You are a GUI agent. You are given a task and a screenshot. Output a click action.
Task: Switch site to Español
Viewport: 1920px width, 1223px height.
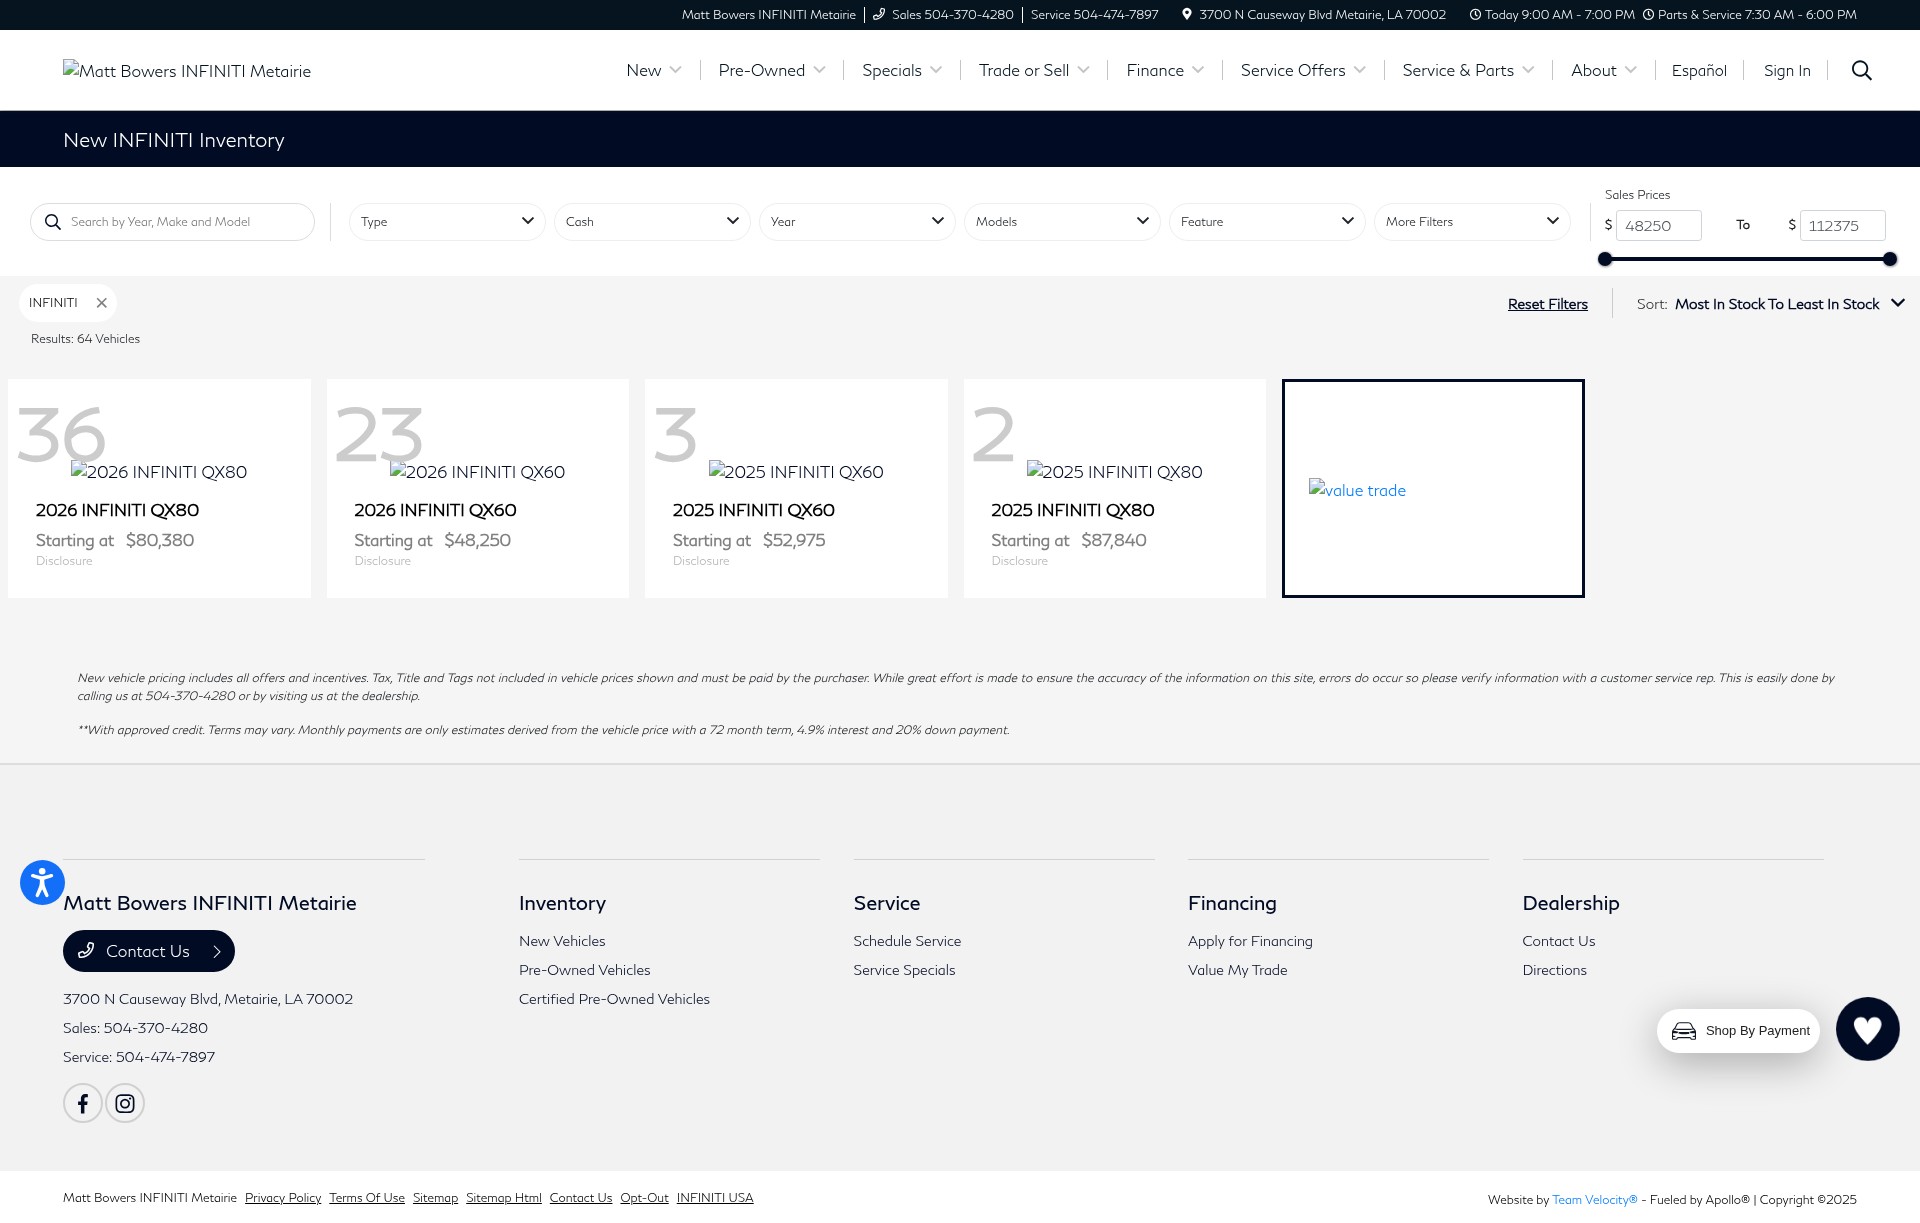[1699, 70]
